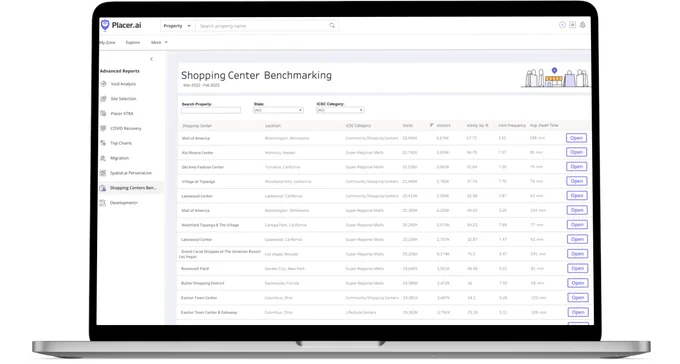
Task: Open the ICSC Category filter dropdown
Action: [x=340, y=110]
